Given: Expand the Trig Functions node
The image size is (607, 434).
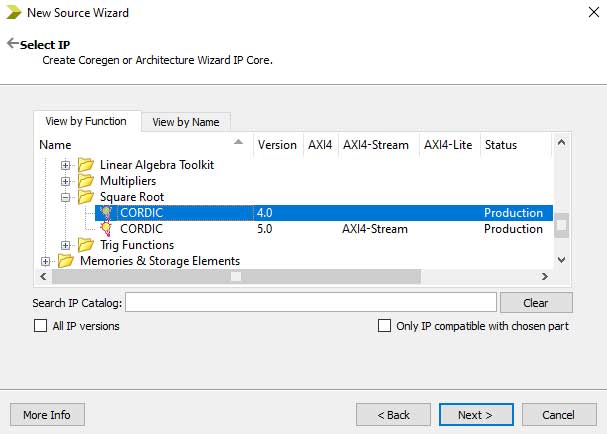Looking at the screenshot, I should click(x=66, y=245).
